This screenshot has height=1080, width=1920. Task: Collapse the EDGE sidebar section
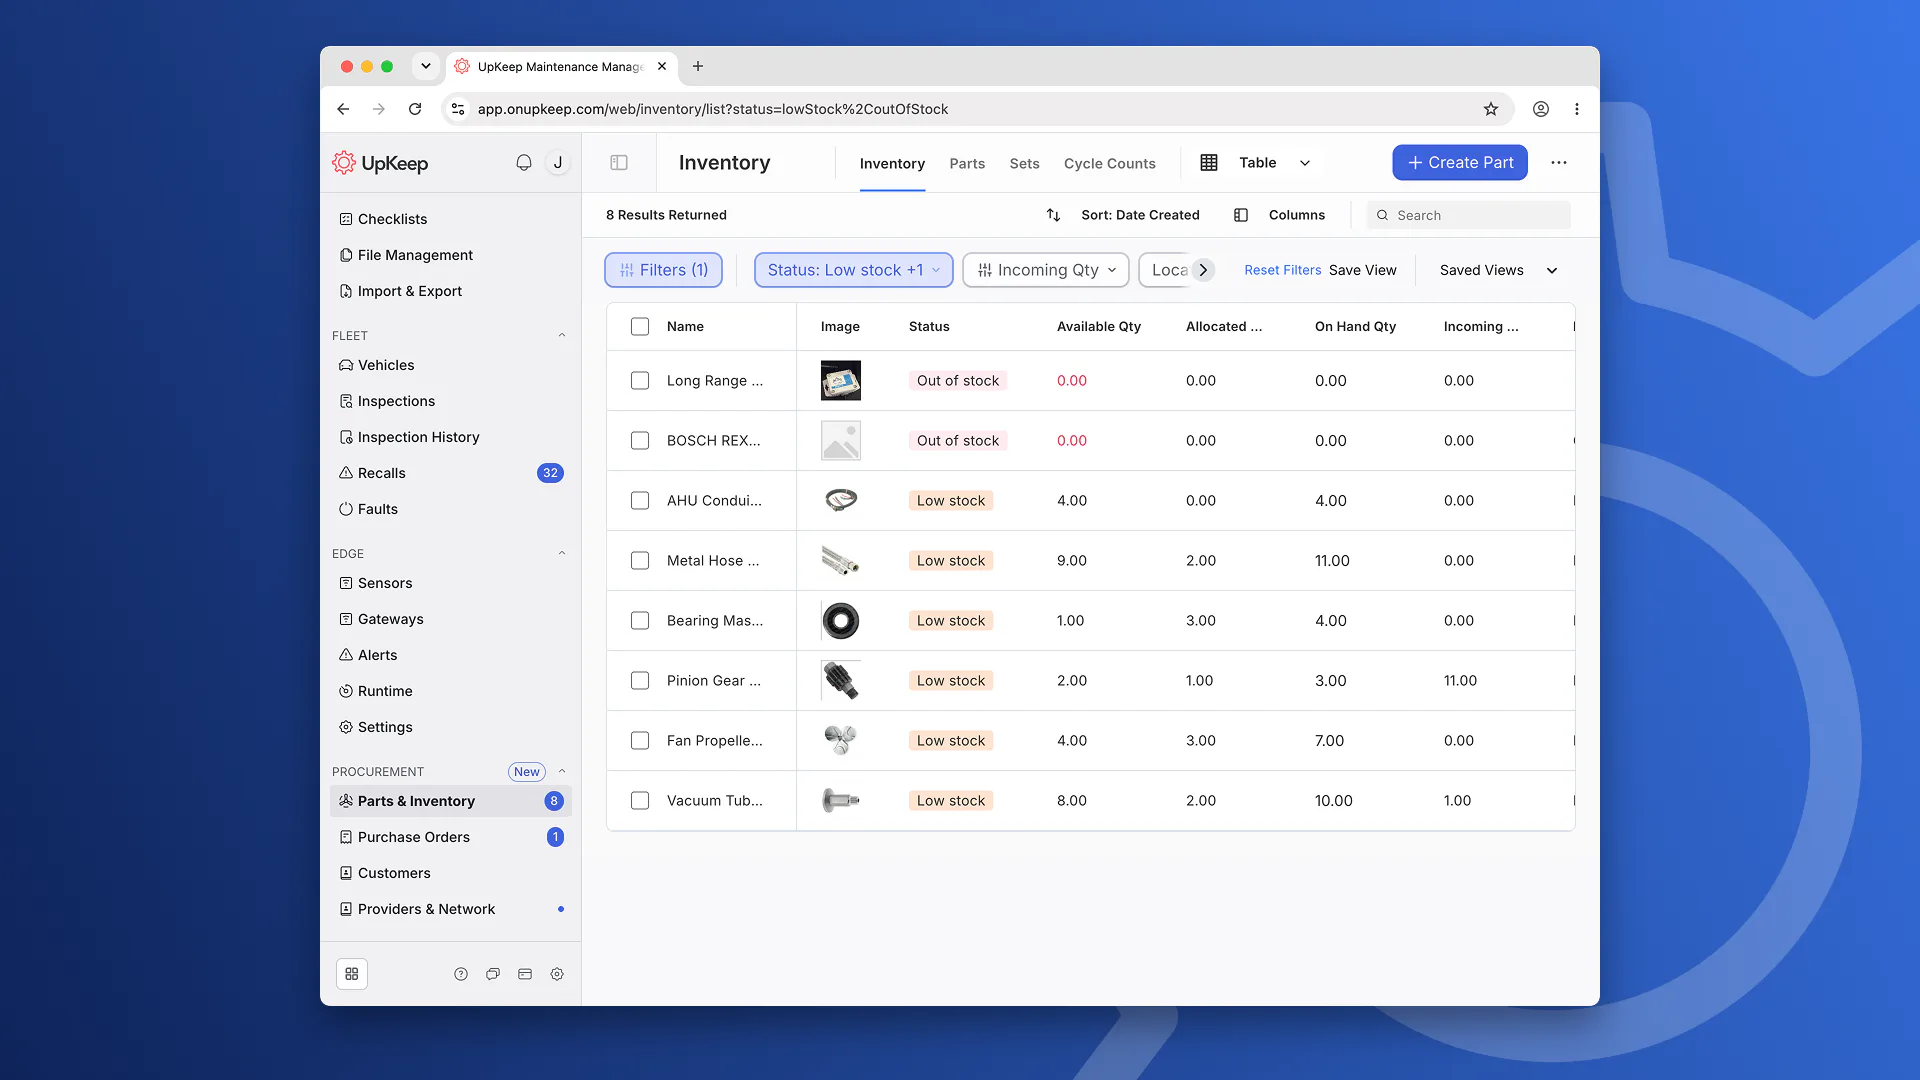point(562,553)
